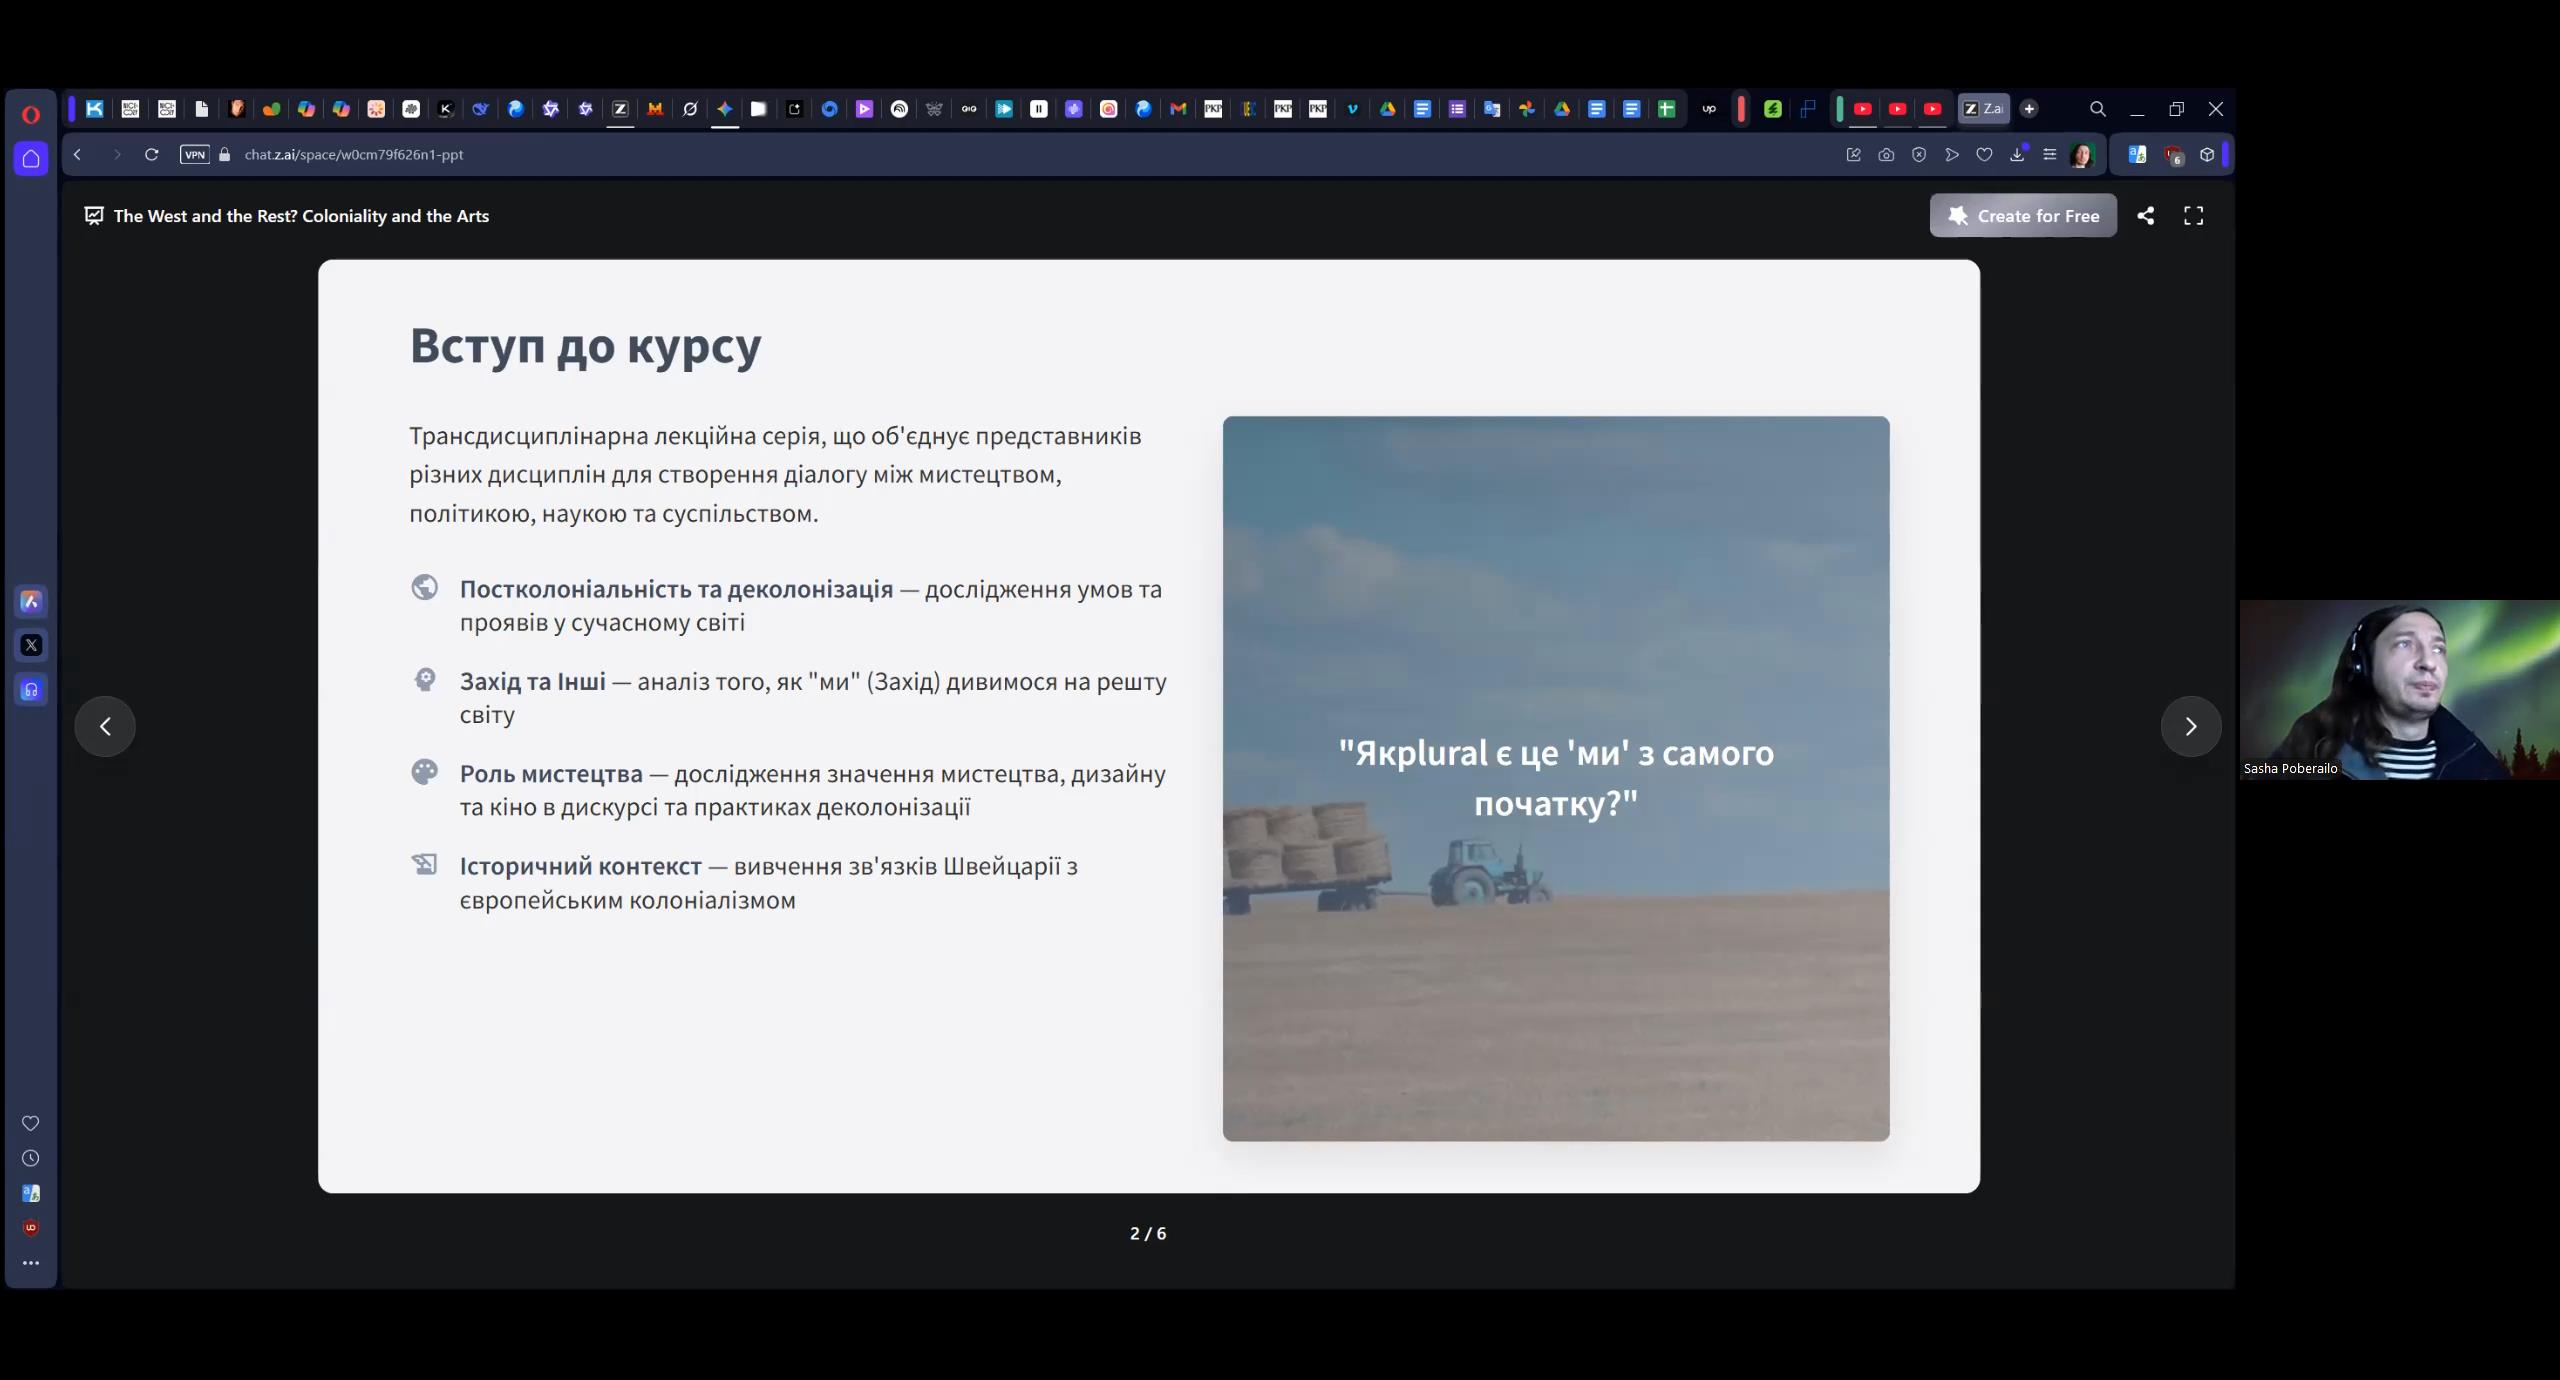The image size is (2560, 1380).
Task: Open a new tab with plus
Action: click(x=2029, y=109)
